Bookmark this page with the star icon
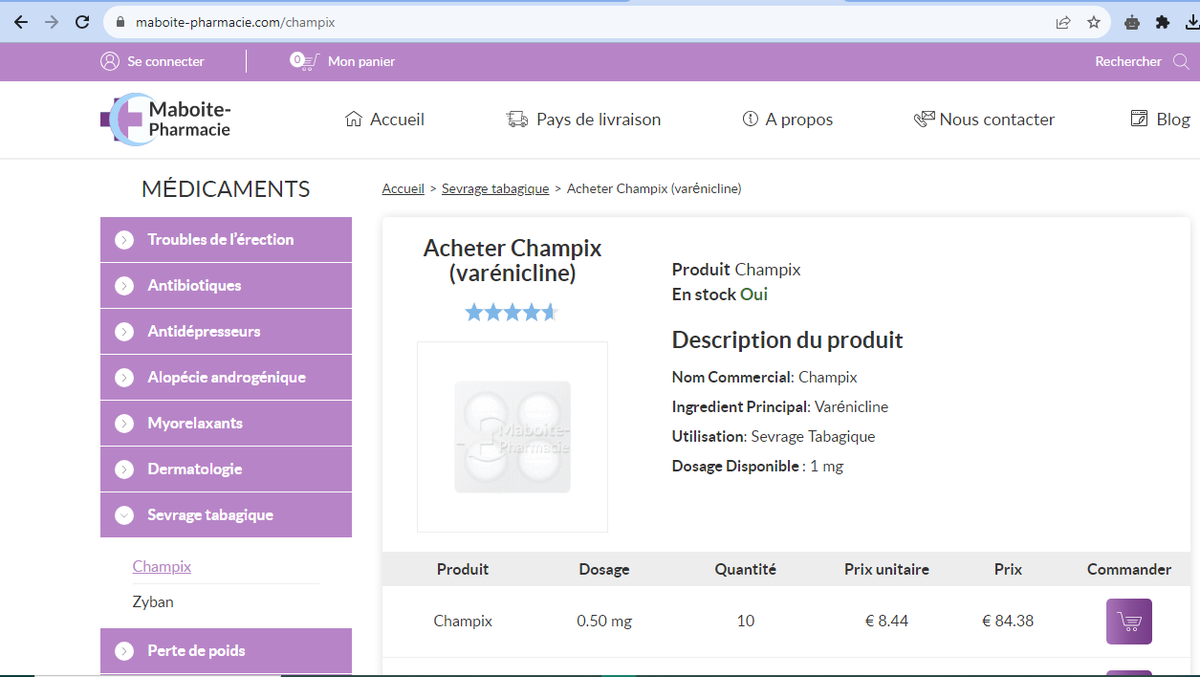Viewport: 1200px width, 677px height. [x=1094, y=22]
